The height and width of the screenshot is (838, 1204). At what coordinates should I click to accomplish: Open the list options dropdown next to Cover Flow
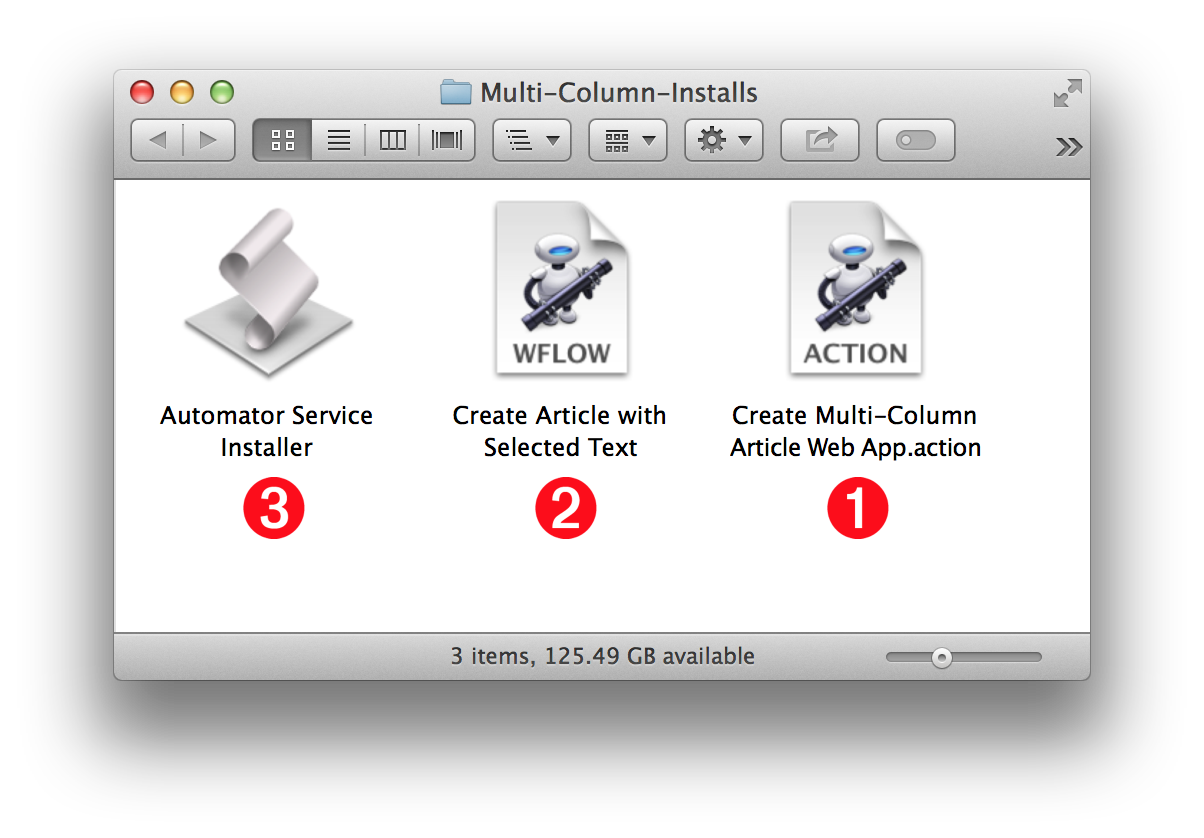pyautogui.click(x=532, y=140)
